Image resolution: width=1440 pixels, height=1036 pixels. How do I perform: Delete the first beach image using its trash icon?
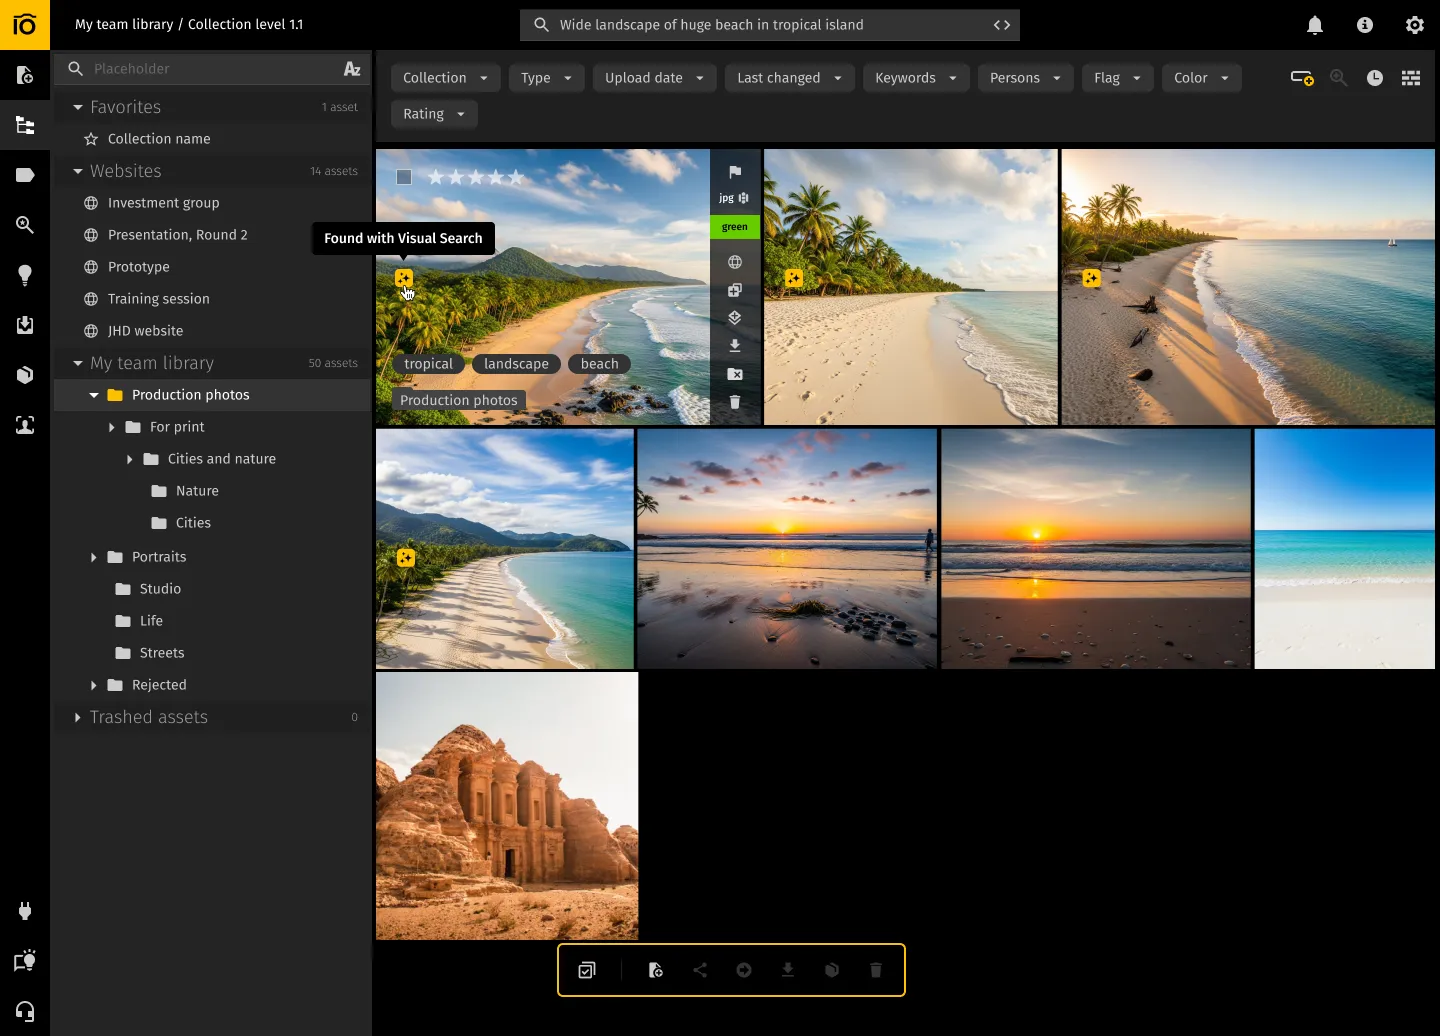(735, 401)
